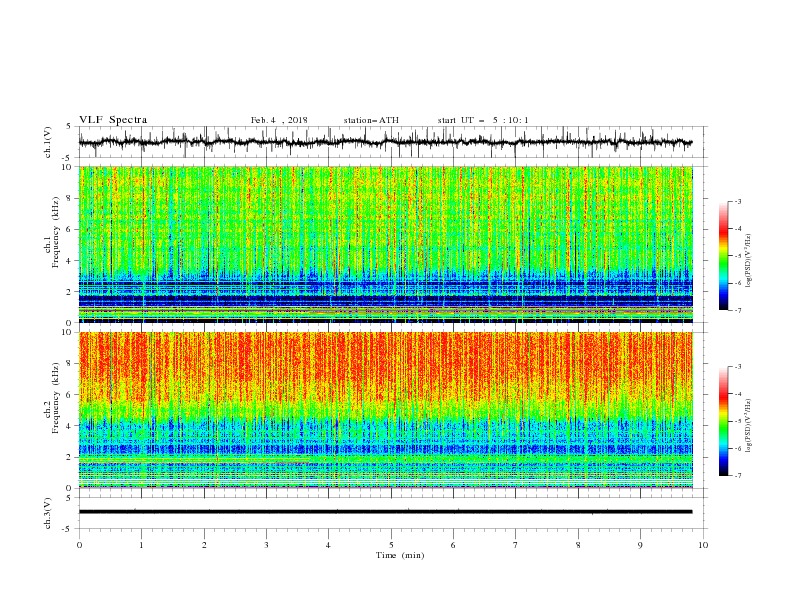
Task: Click the time axis tick label "6"
Action: click(453, 545)
